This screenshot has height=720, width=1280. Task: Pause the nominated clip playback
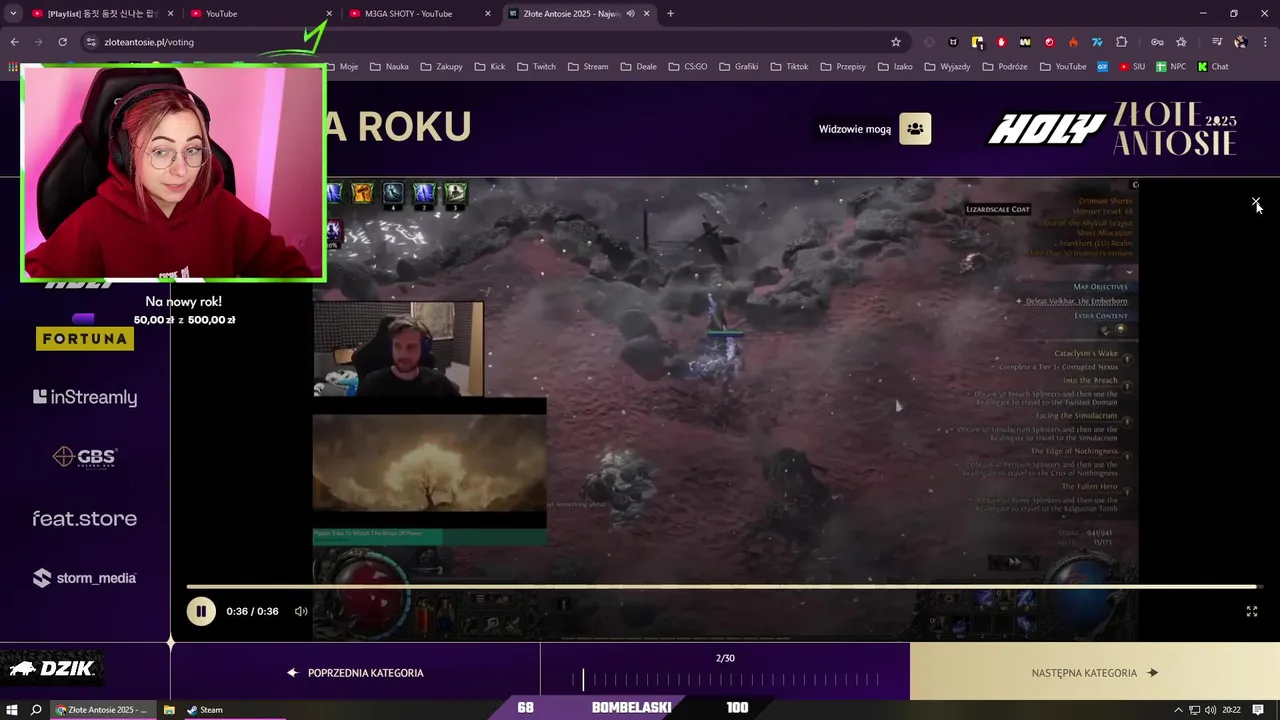(x=201, y=611)
